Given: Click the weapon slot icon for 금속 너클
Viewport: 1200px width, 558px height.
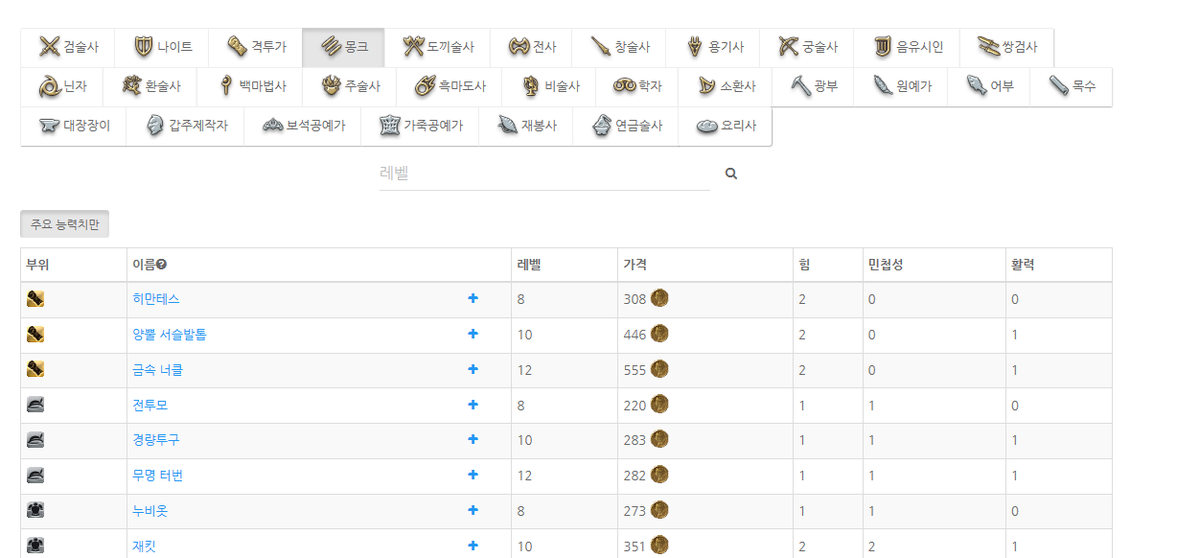Looking at the screenshot, I should [x=35, y=369].
